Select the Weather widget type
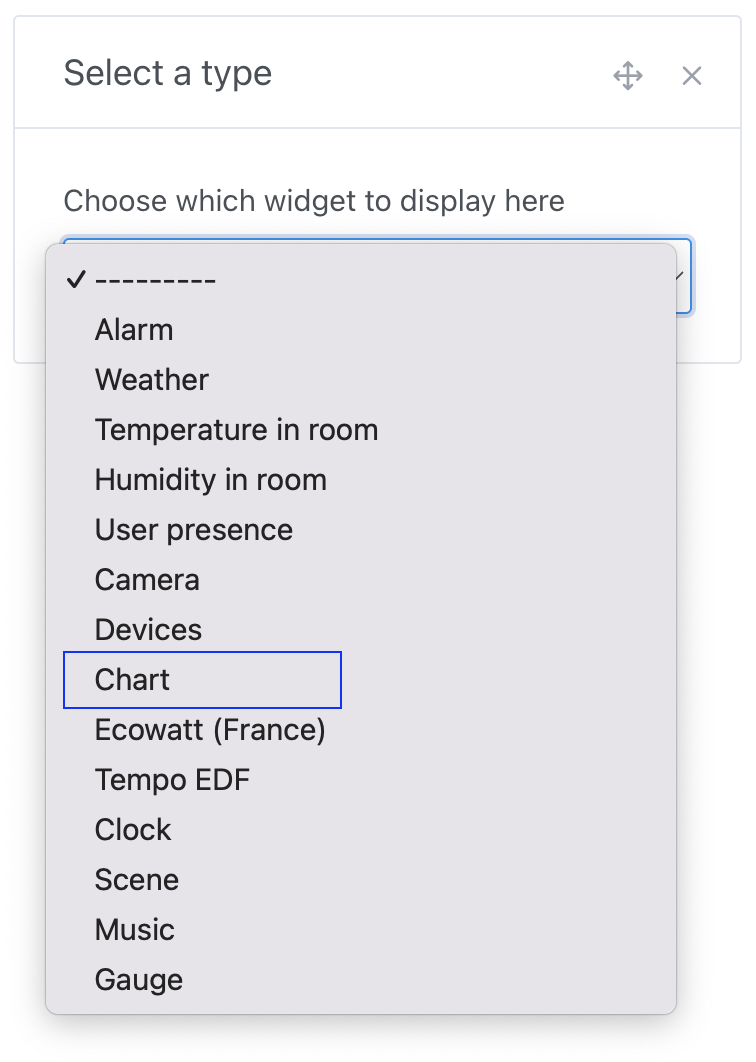This screenshot has width=756, height=1062. tap(151, 380)
